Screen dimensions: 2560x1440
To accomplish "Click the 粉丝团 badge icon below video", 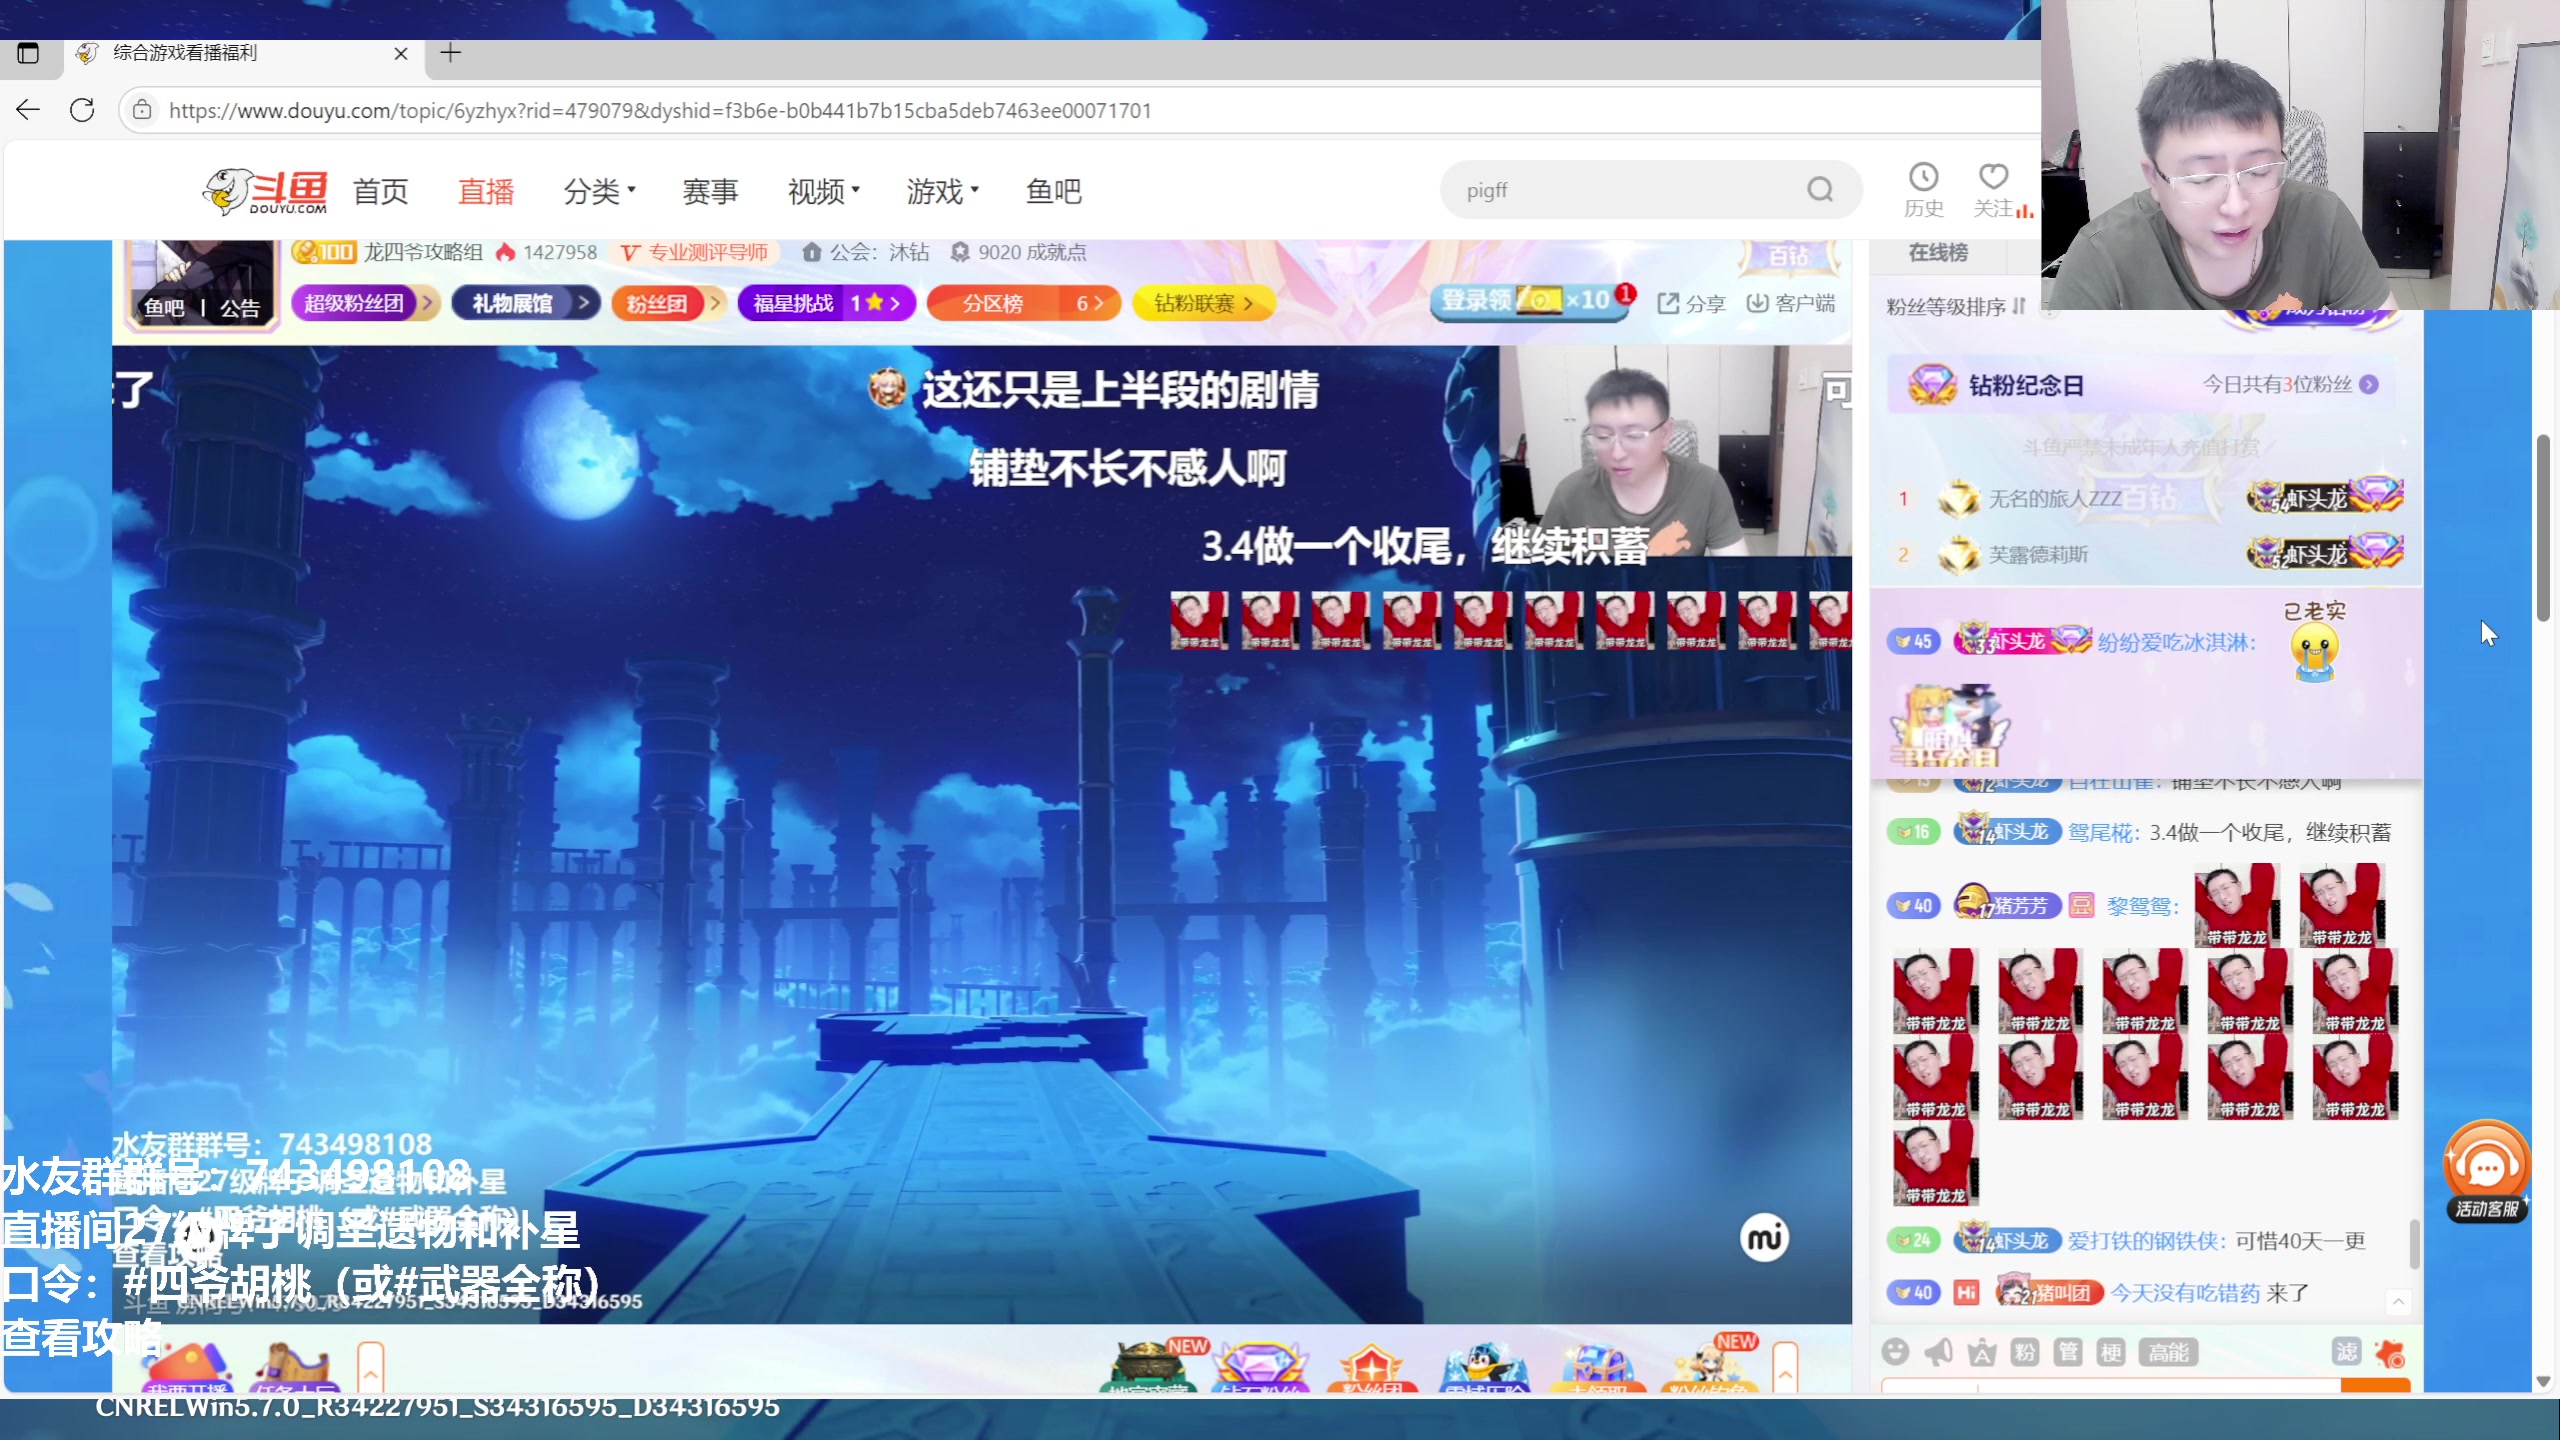I will (x=1373, y=1366).
